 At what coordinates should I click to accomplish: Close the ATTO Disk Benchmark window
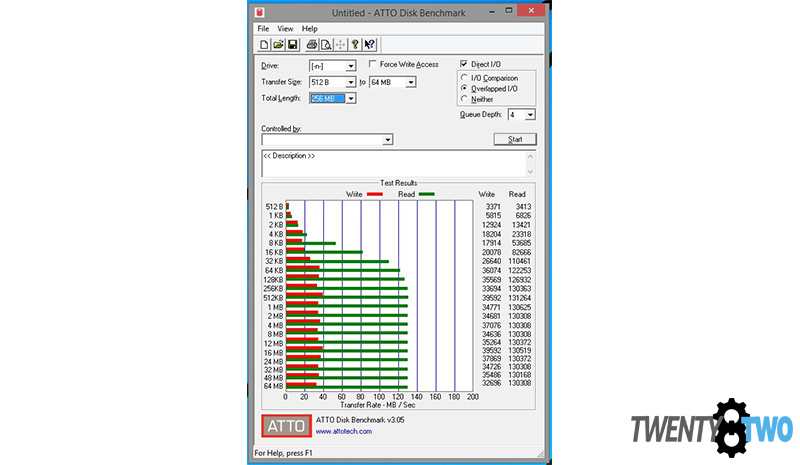coord(531,11)
